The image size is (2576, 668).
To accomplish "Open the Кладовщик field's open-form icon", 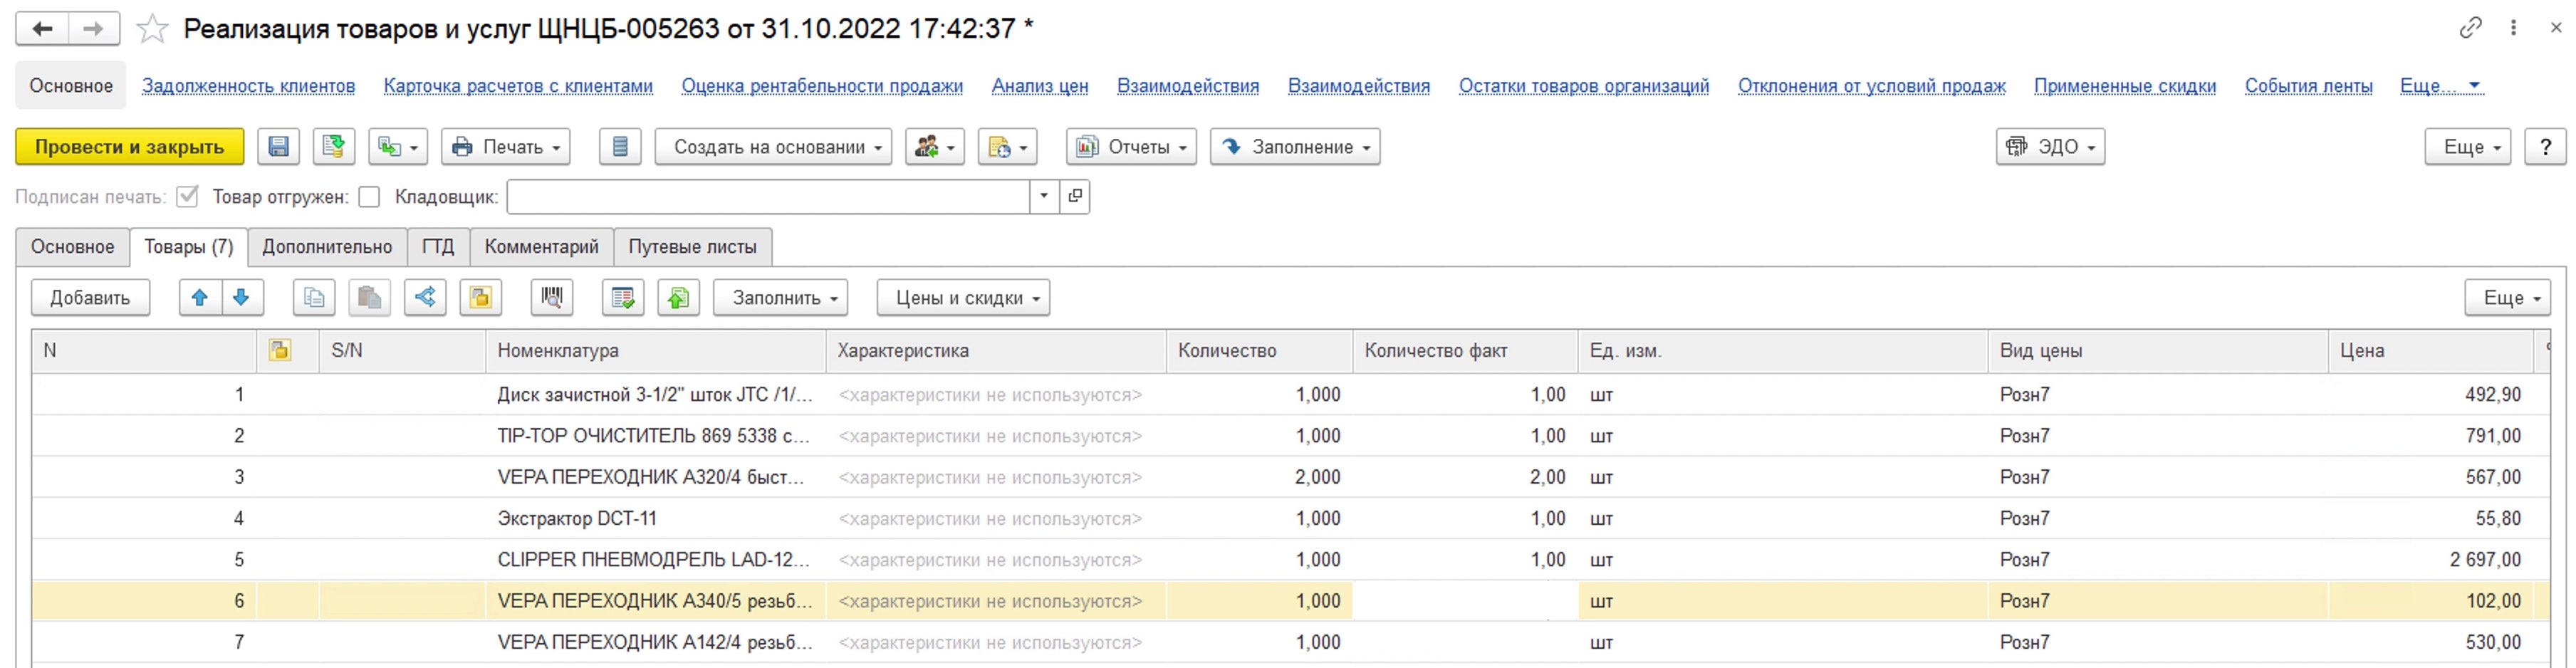I will click(1075, 197).
